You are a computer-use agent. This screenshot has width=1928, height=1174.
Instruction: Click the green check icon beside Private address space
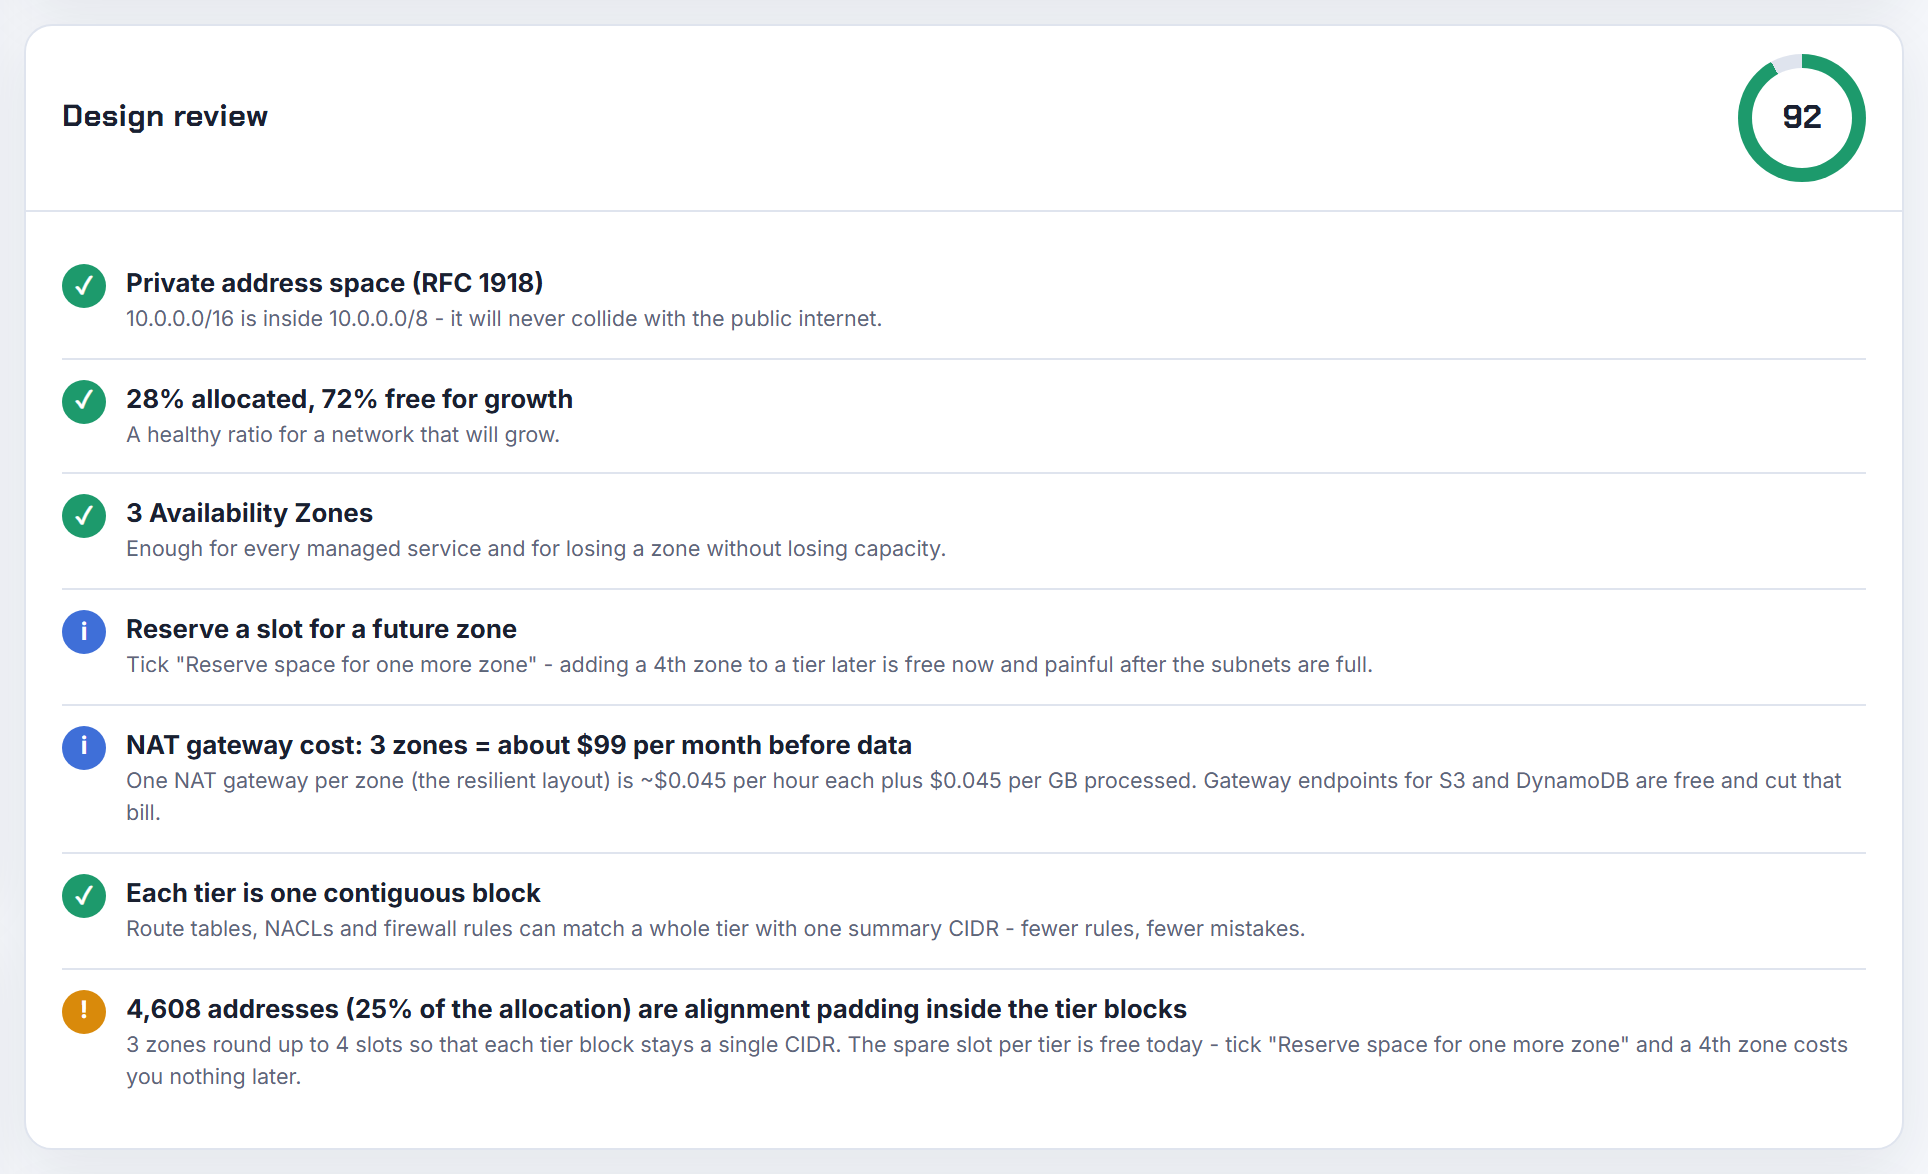(84, 286)
